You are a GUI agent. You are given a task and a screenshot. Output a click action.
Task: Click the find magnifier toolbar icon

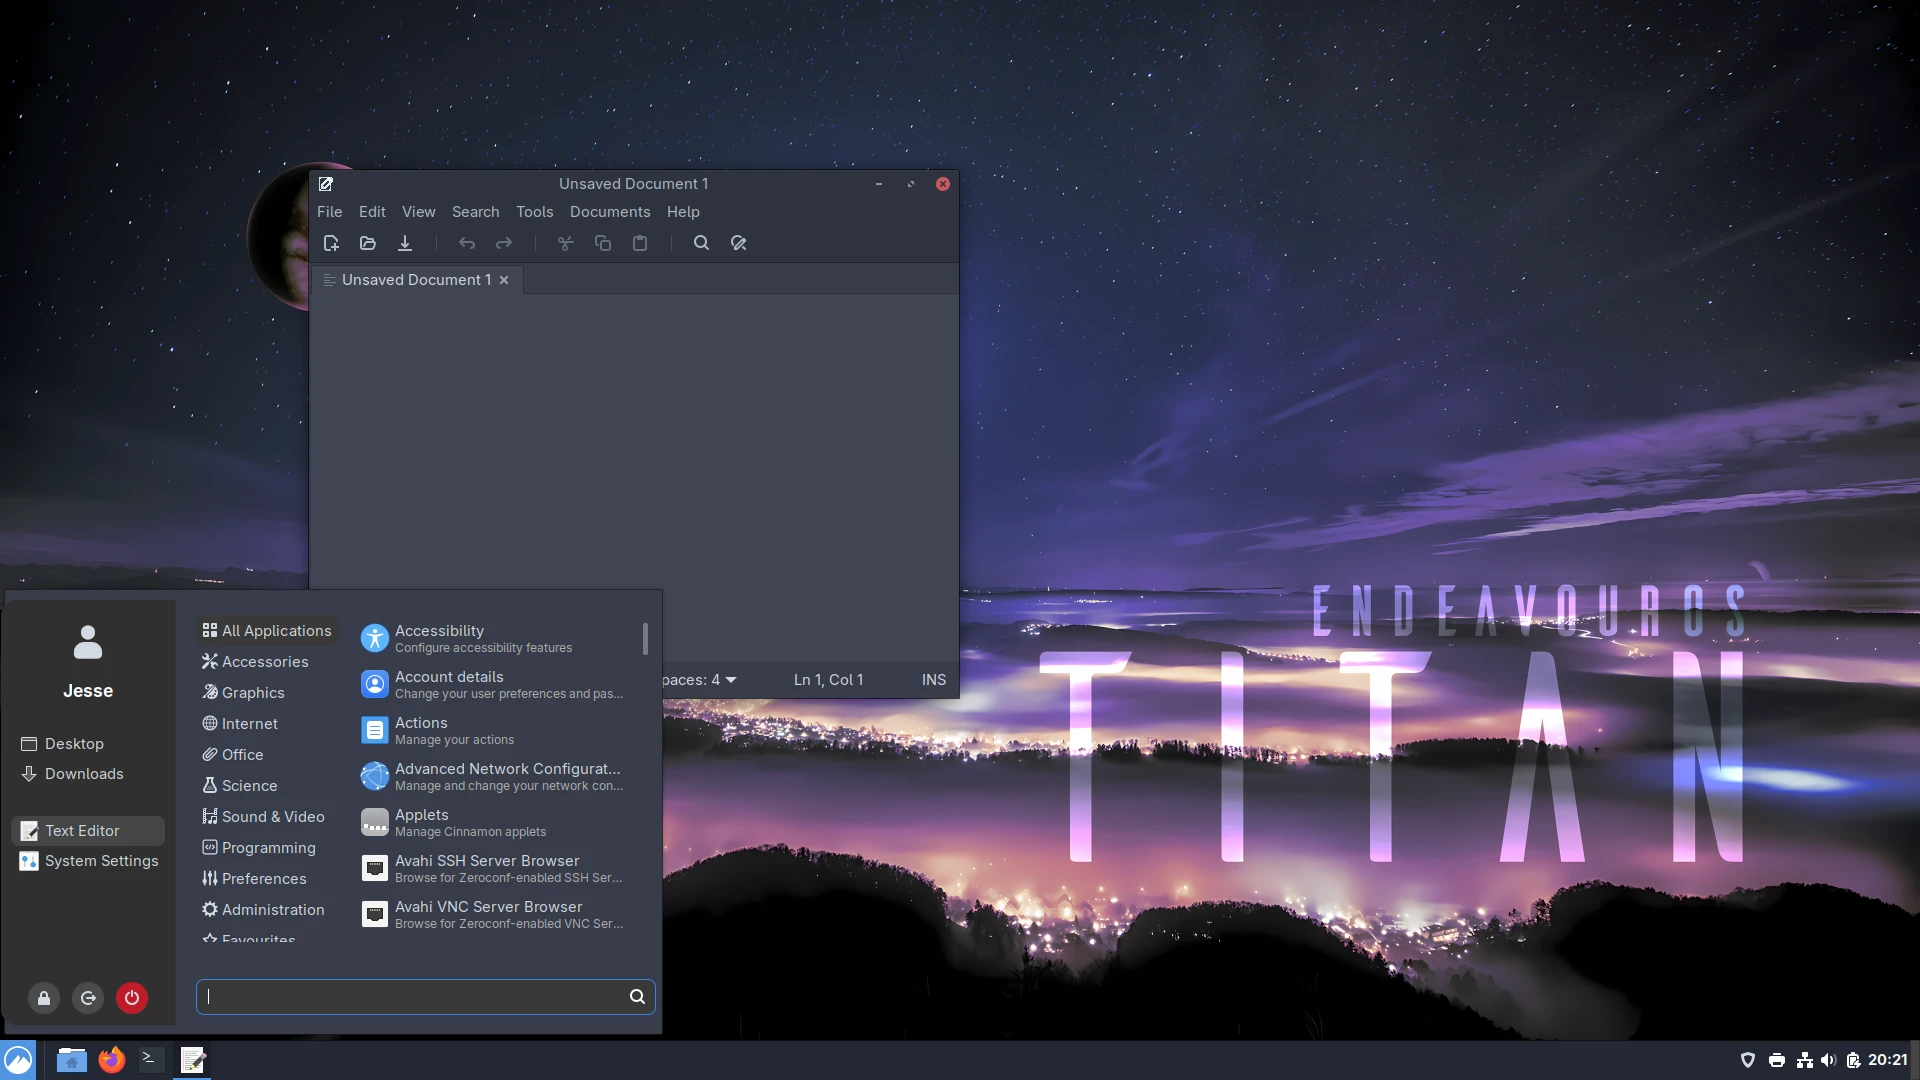(x=701, y=243)
